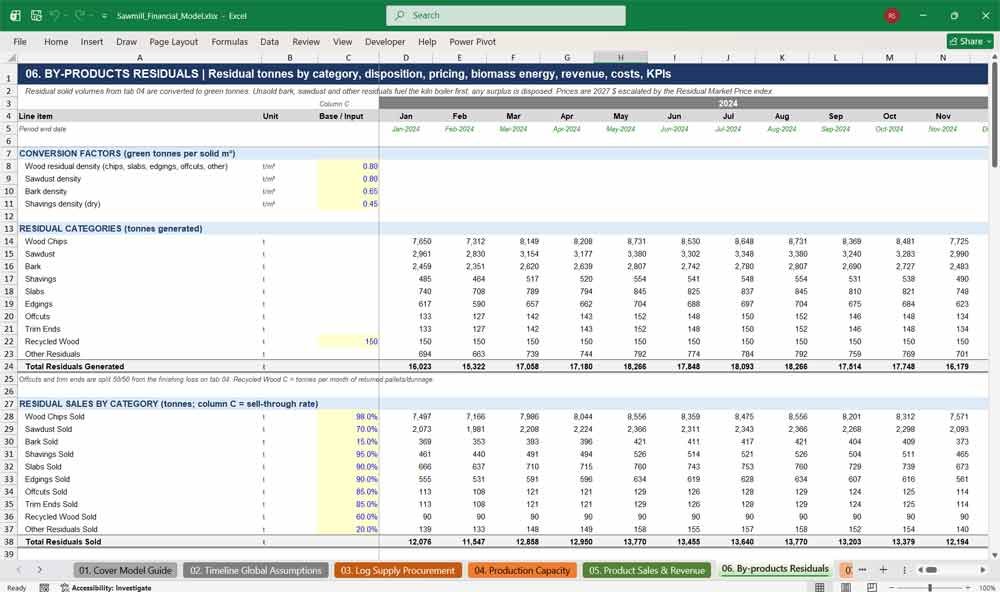
Task: Open the Review ribbon tab
Action: (306, 41)
